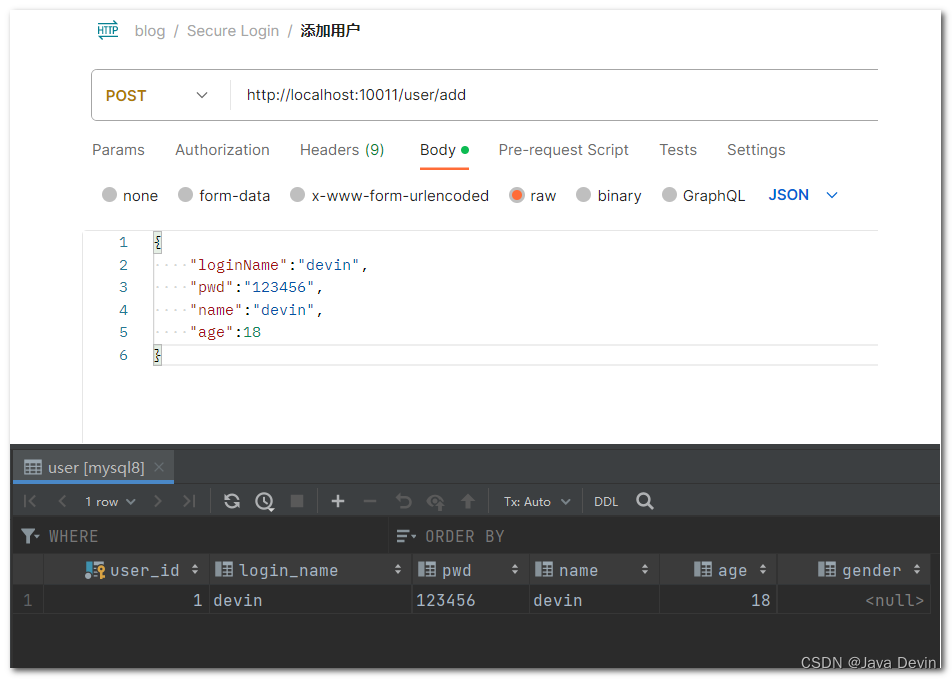Revert changes with the undo icon
Viewport: 952px width, 679px height.
[x=403, y=501]
